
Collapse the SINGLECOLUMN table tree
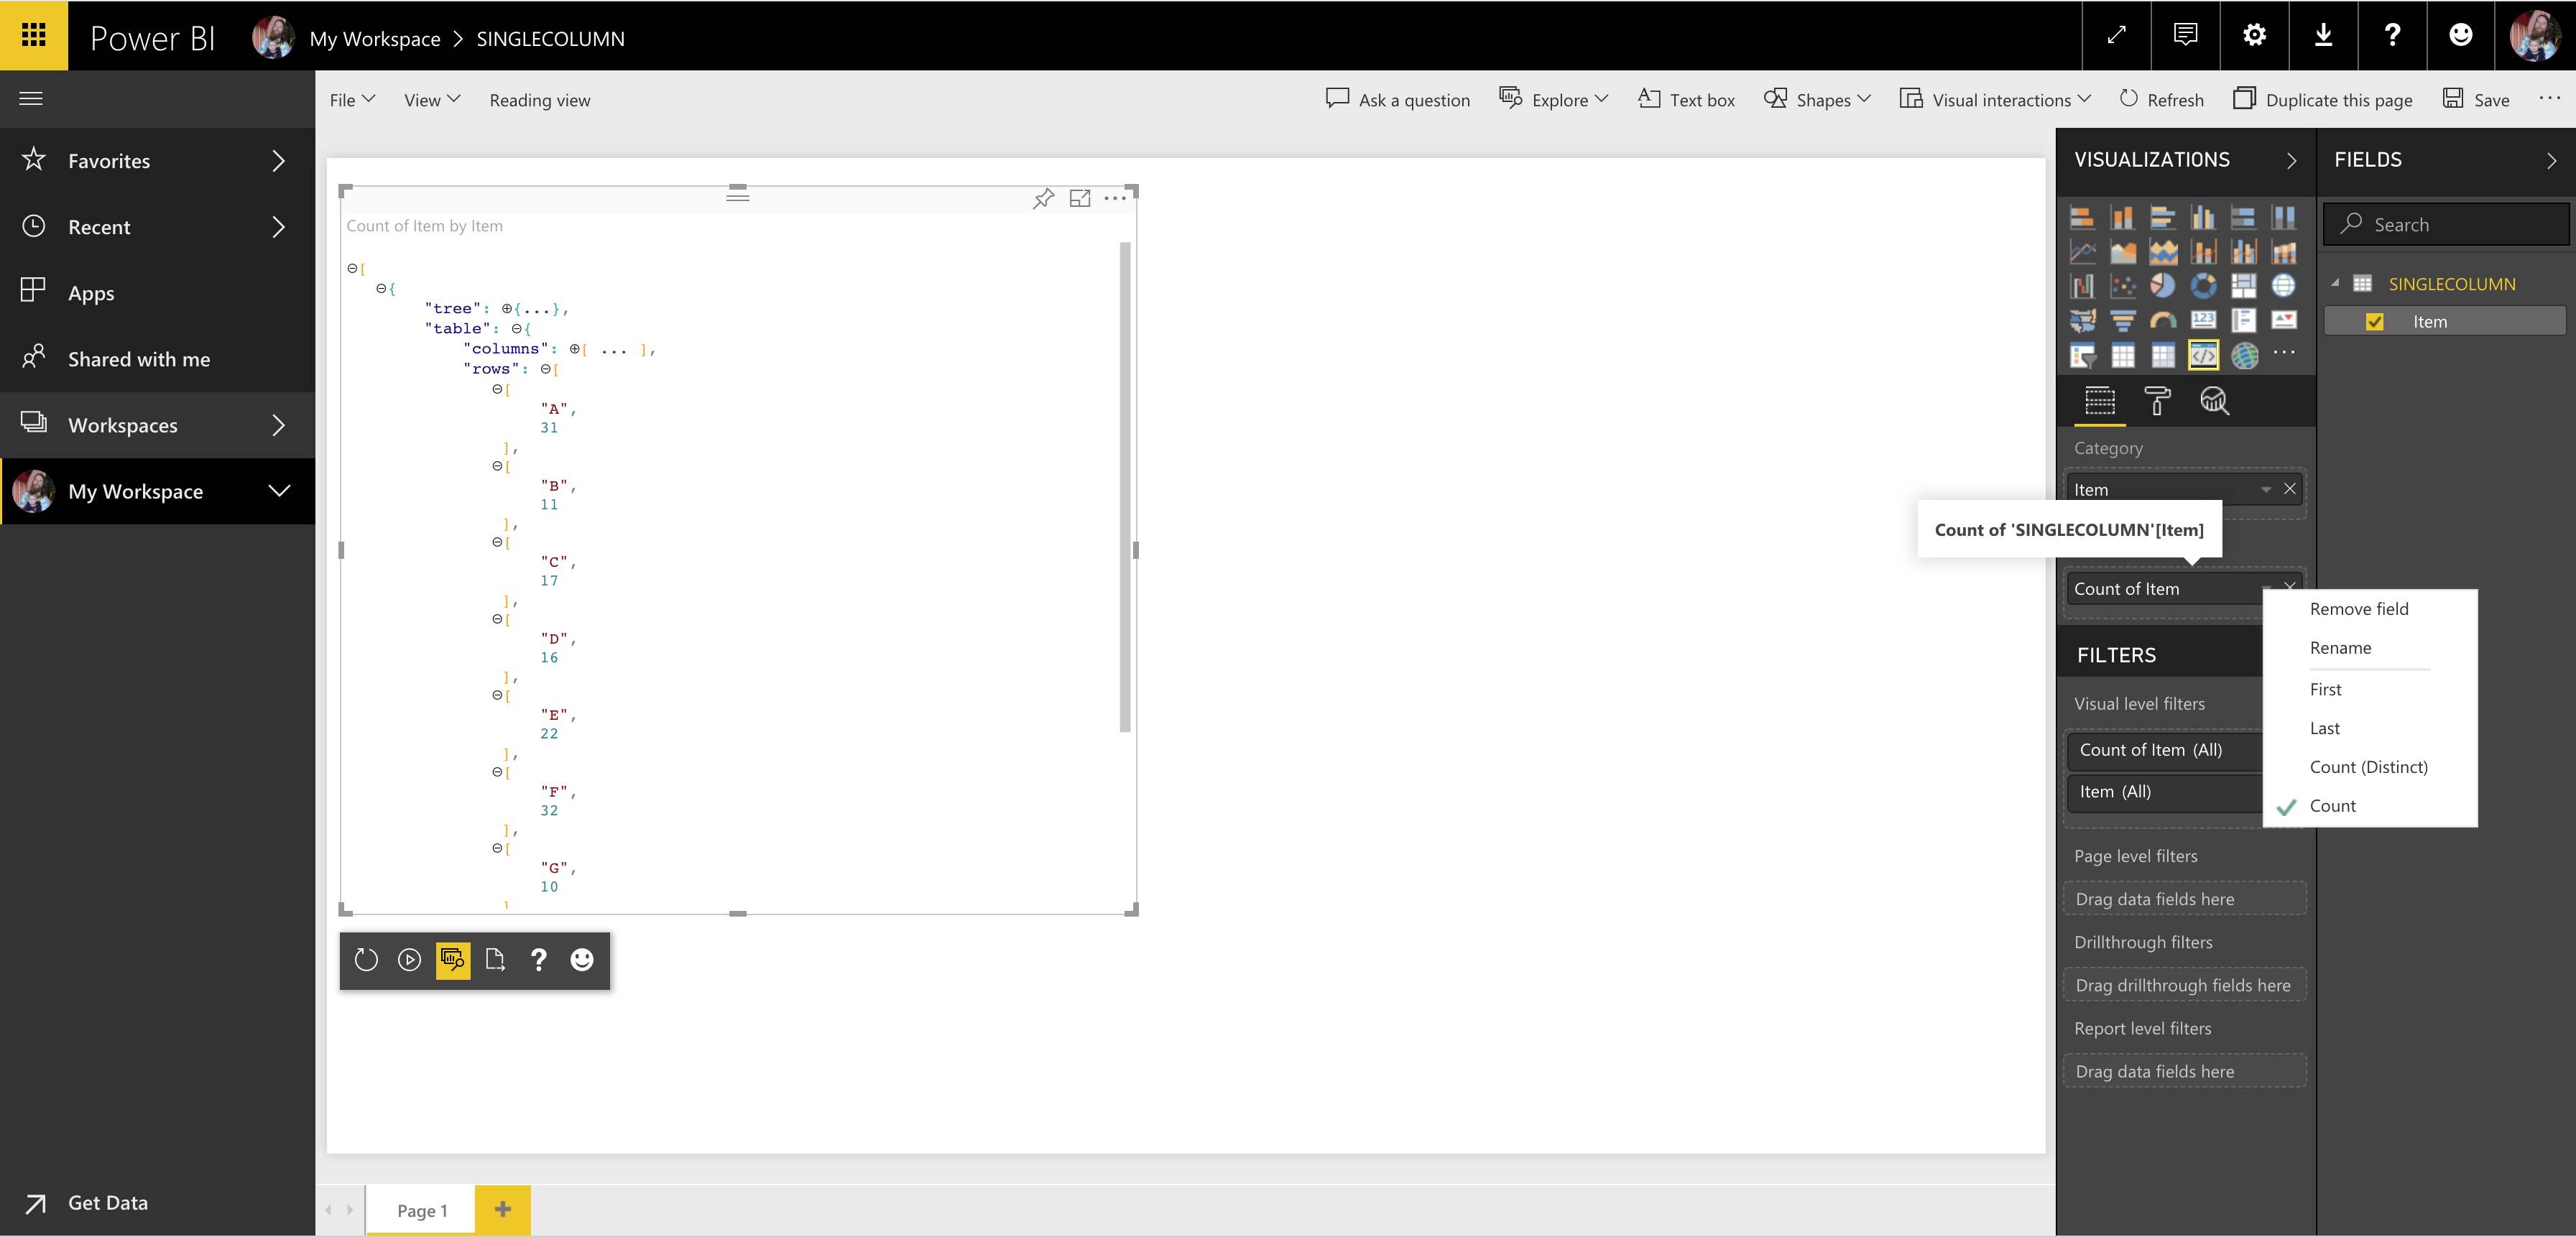2336,284
